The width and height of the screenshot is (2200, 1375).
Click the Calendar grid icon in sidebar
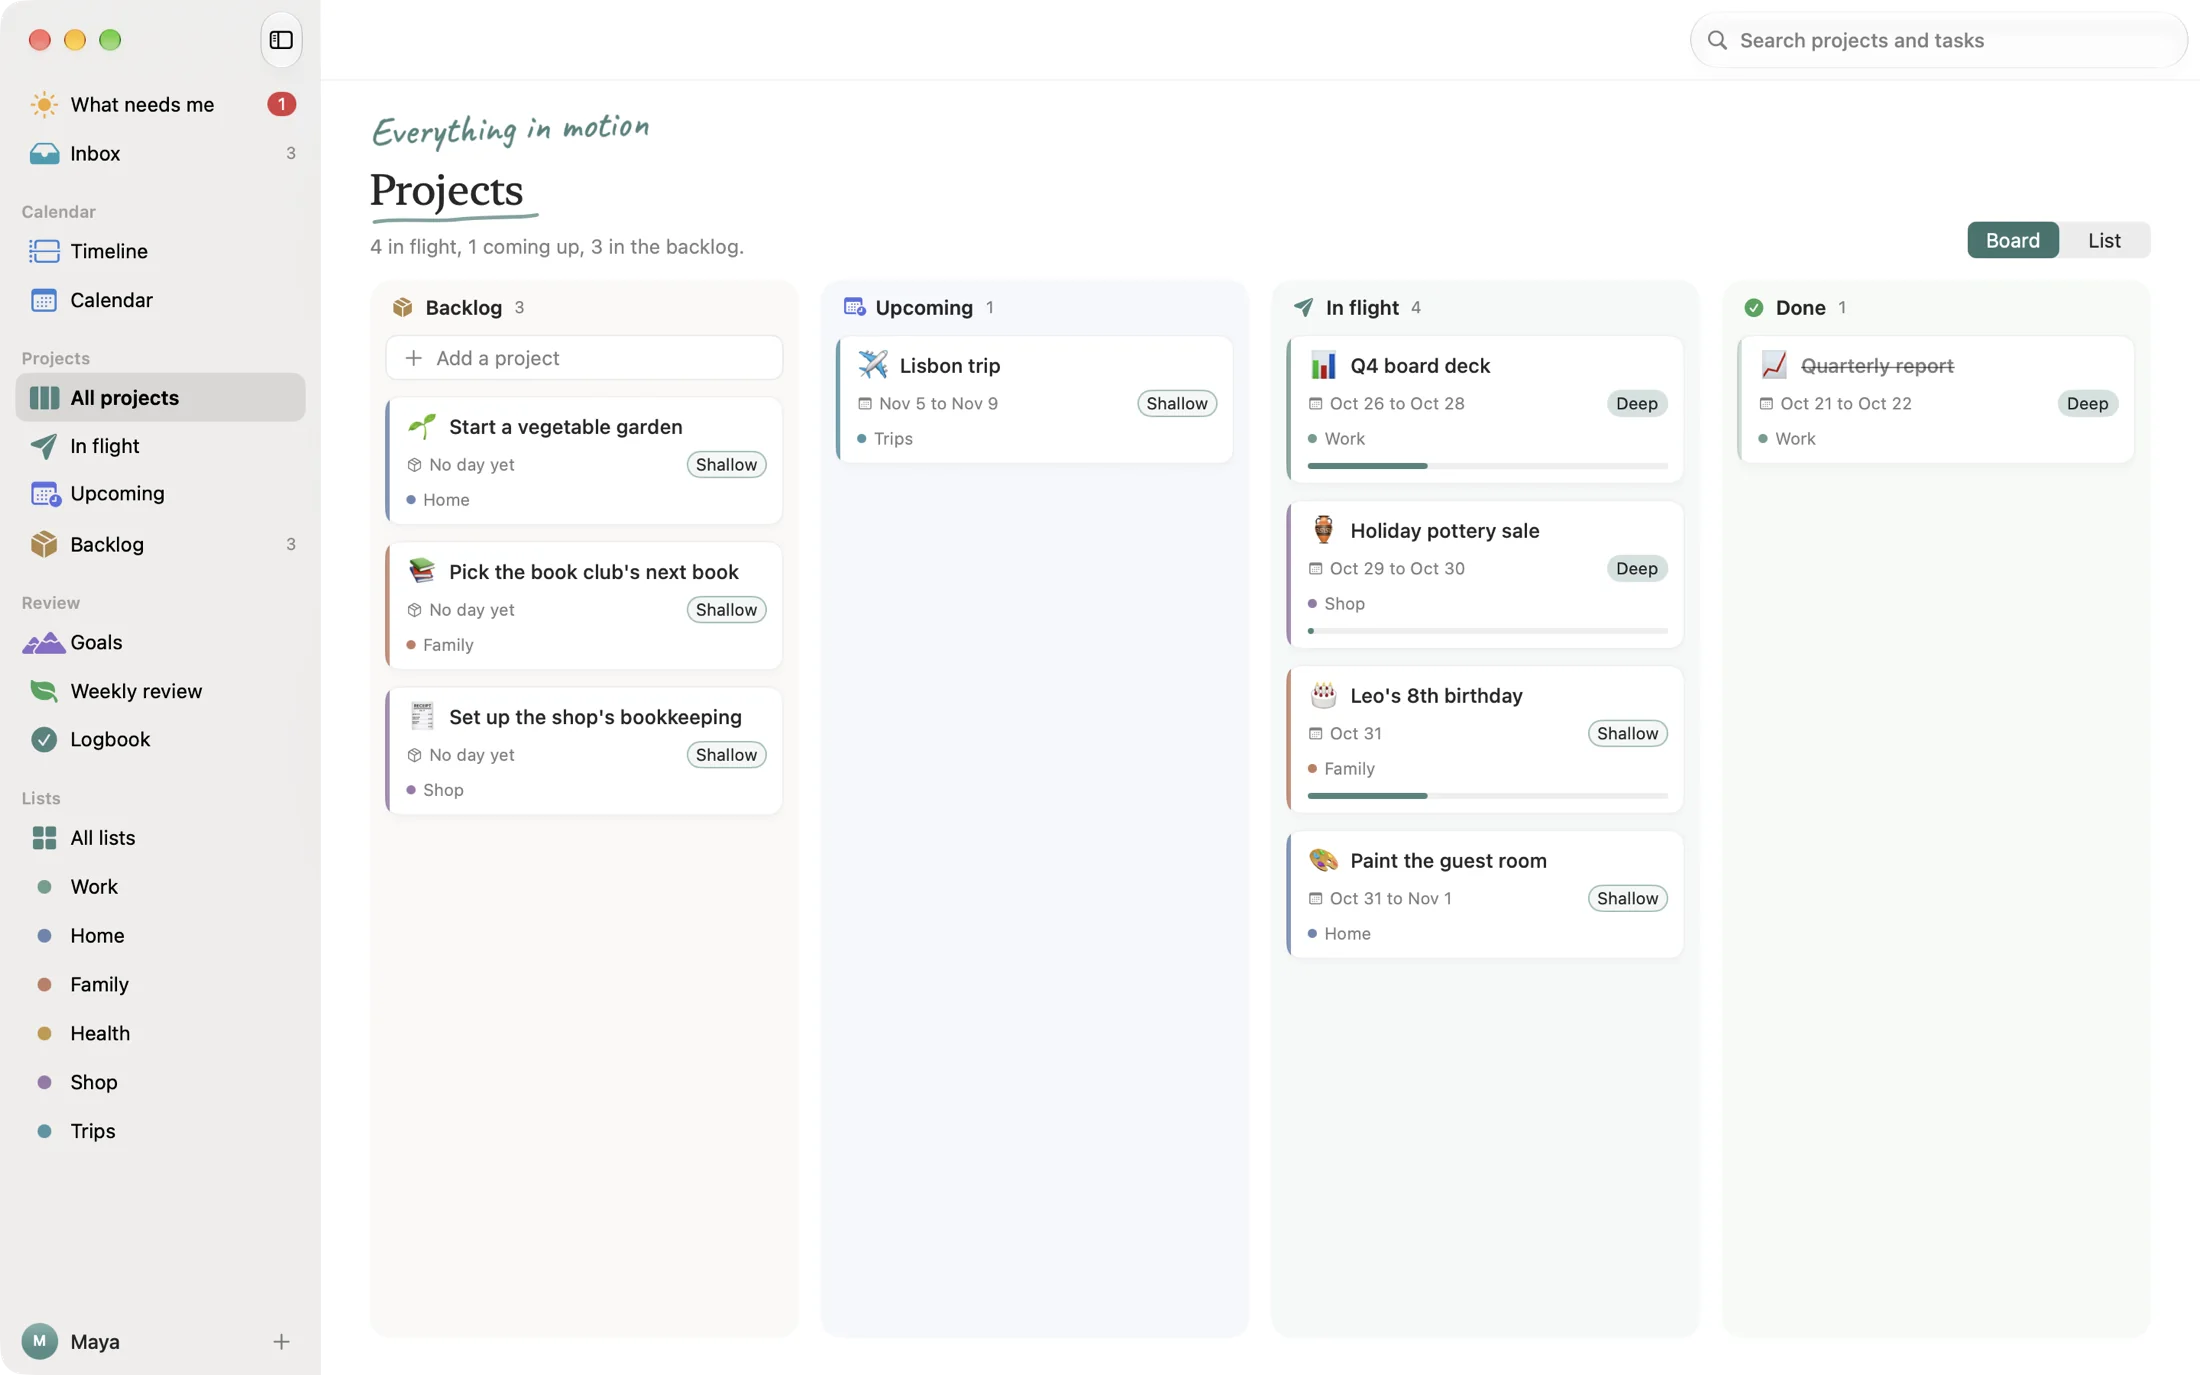(x=44, y=300)
